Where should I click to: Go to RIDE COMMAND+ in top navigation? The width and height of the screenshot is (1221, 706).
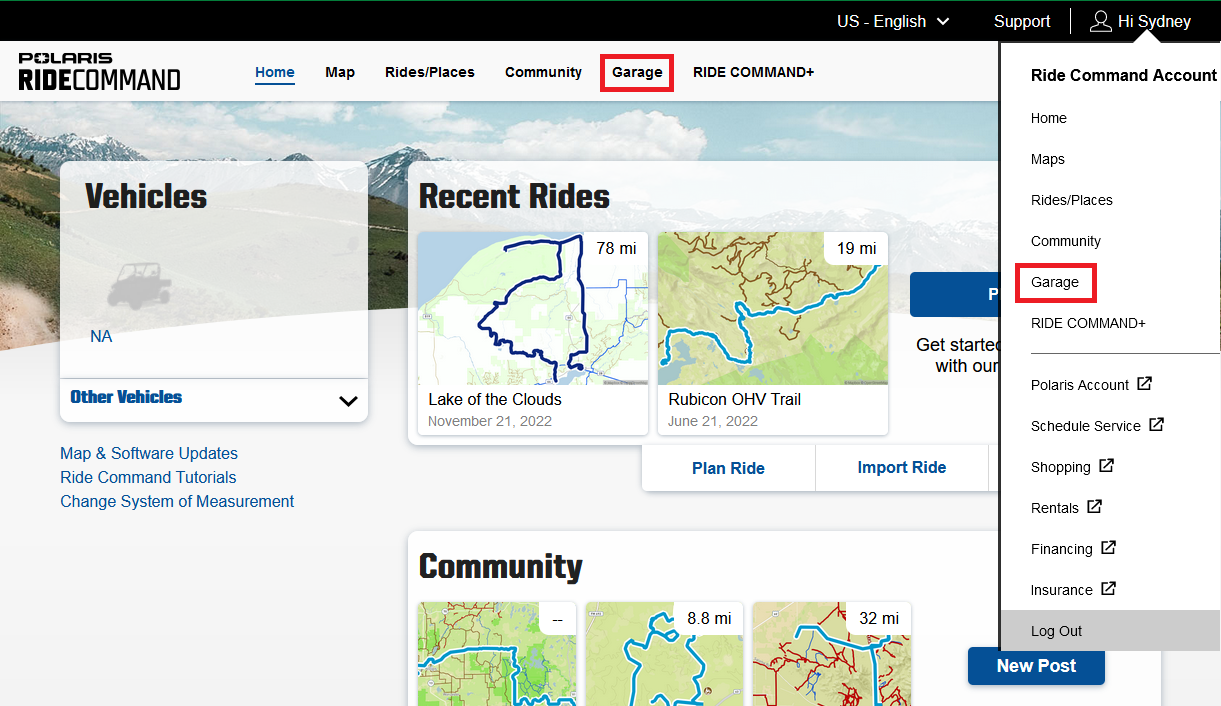tap(753, 72)
